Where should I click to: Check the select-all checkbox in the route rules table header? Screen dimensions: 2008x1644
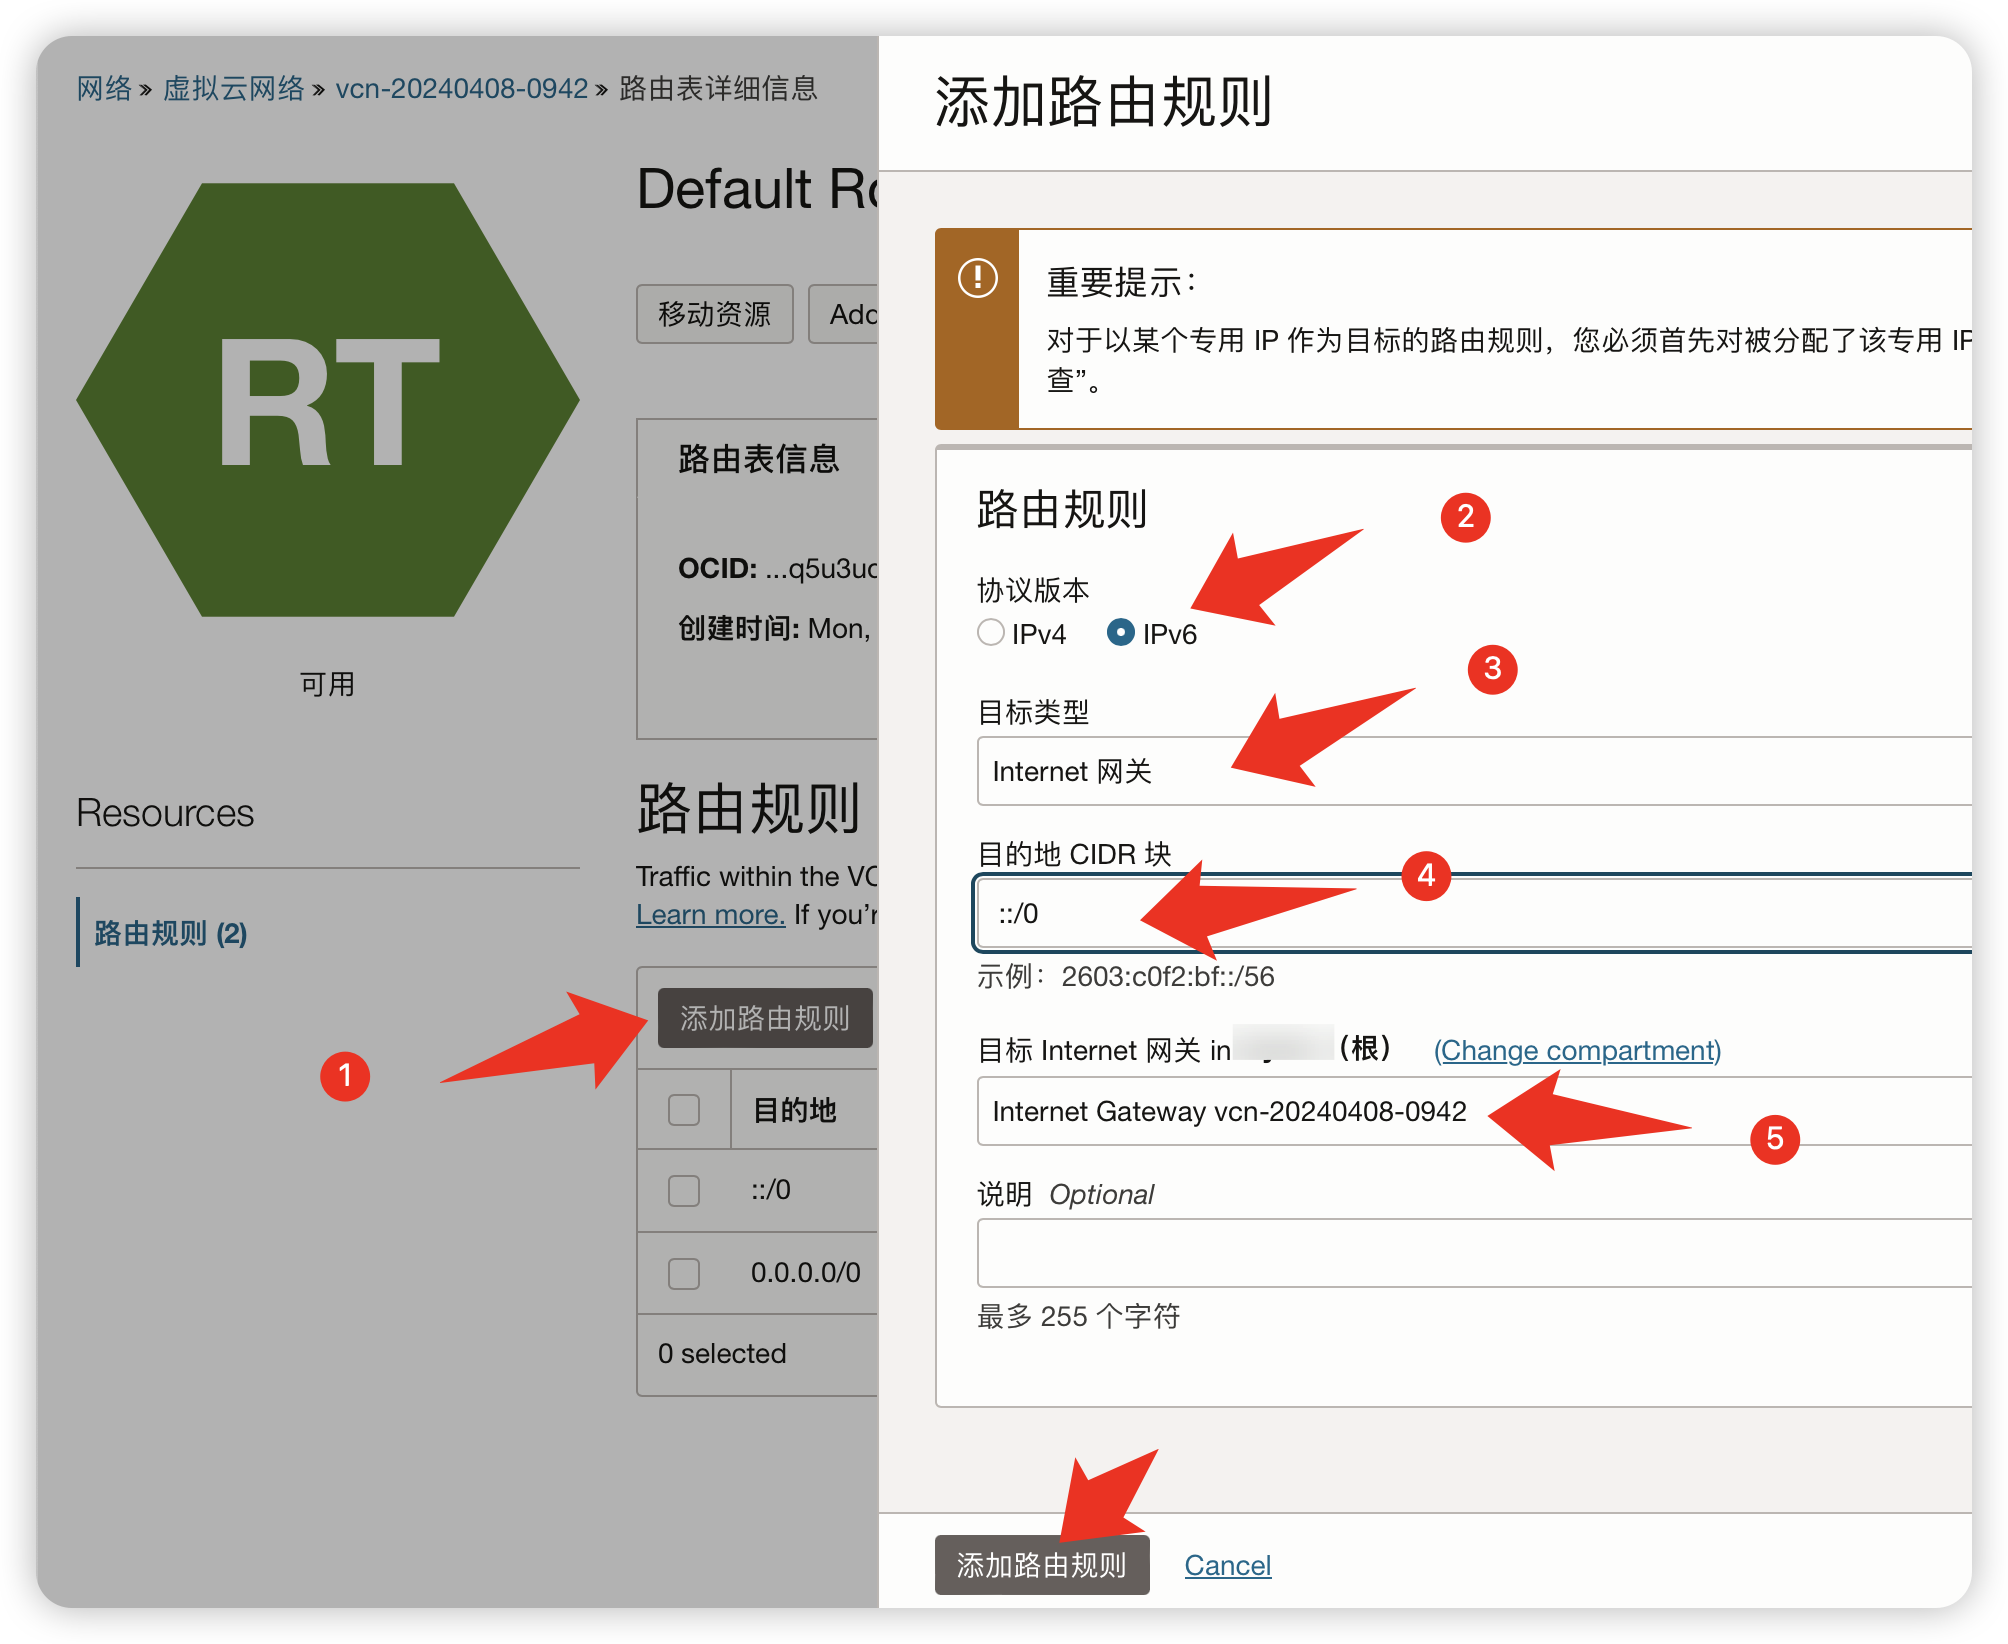pyautogui.click(x=684, y=1109)
